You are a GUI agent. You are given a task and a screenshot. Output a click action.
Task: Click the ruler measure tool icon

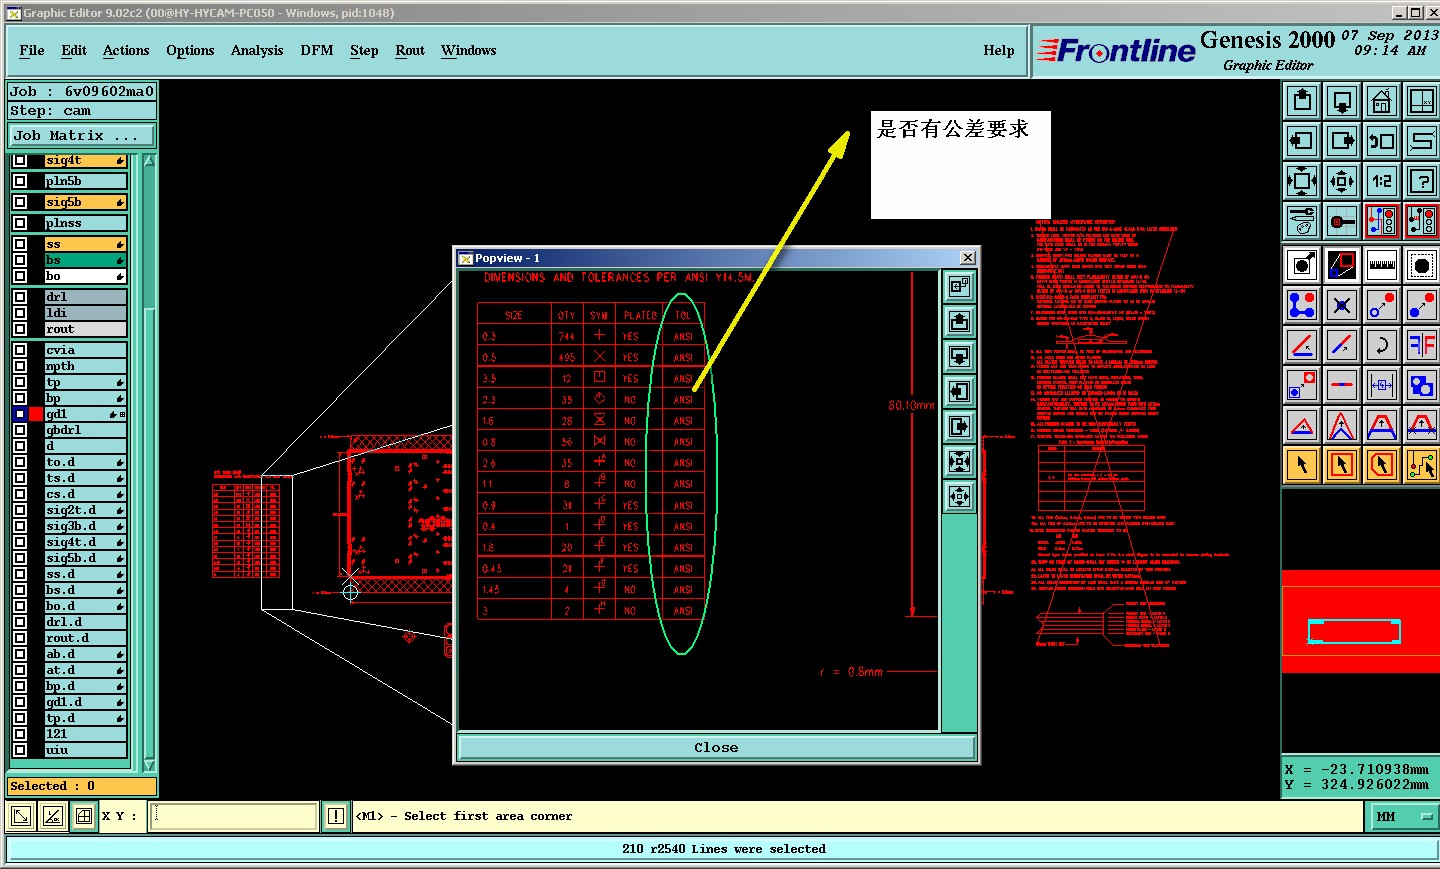pos(1382,265)
